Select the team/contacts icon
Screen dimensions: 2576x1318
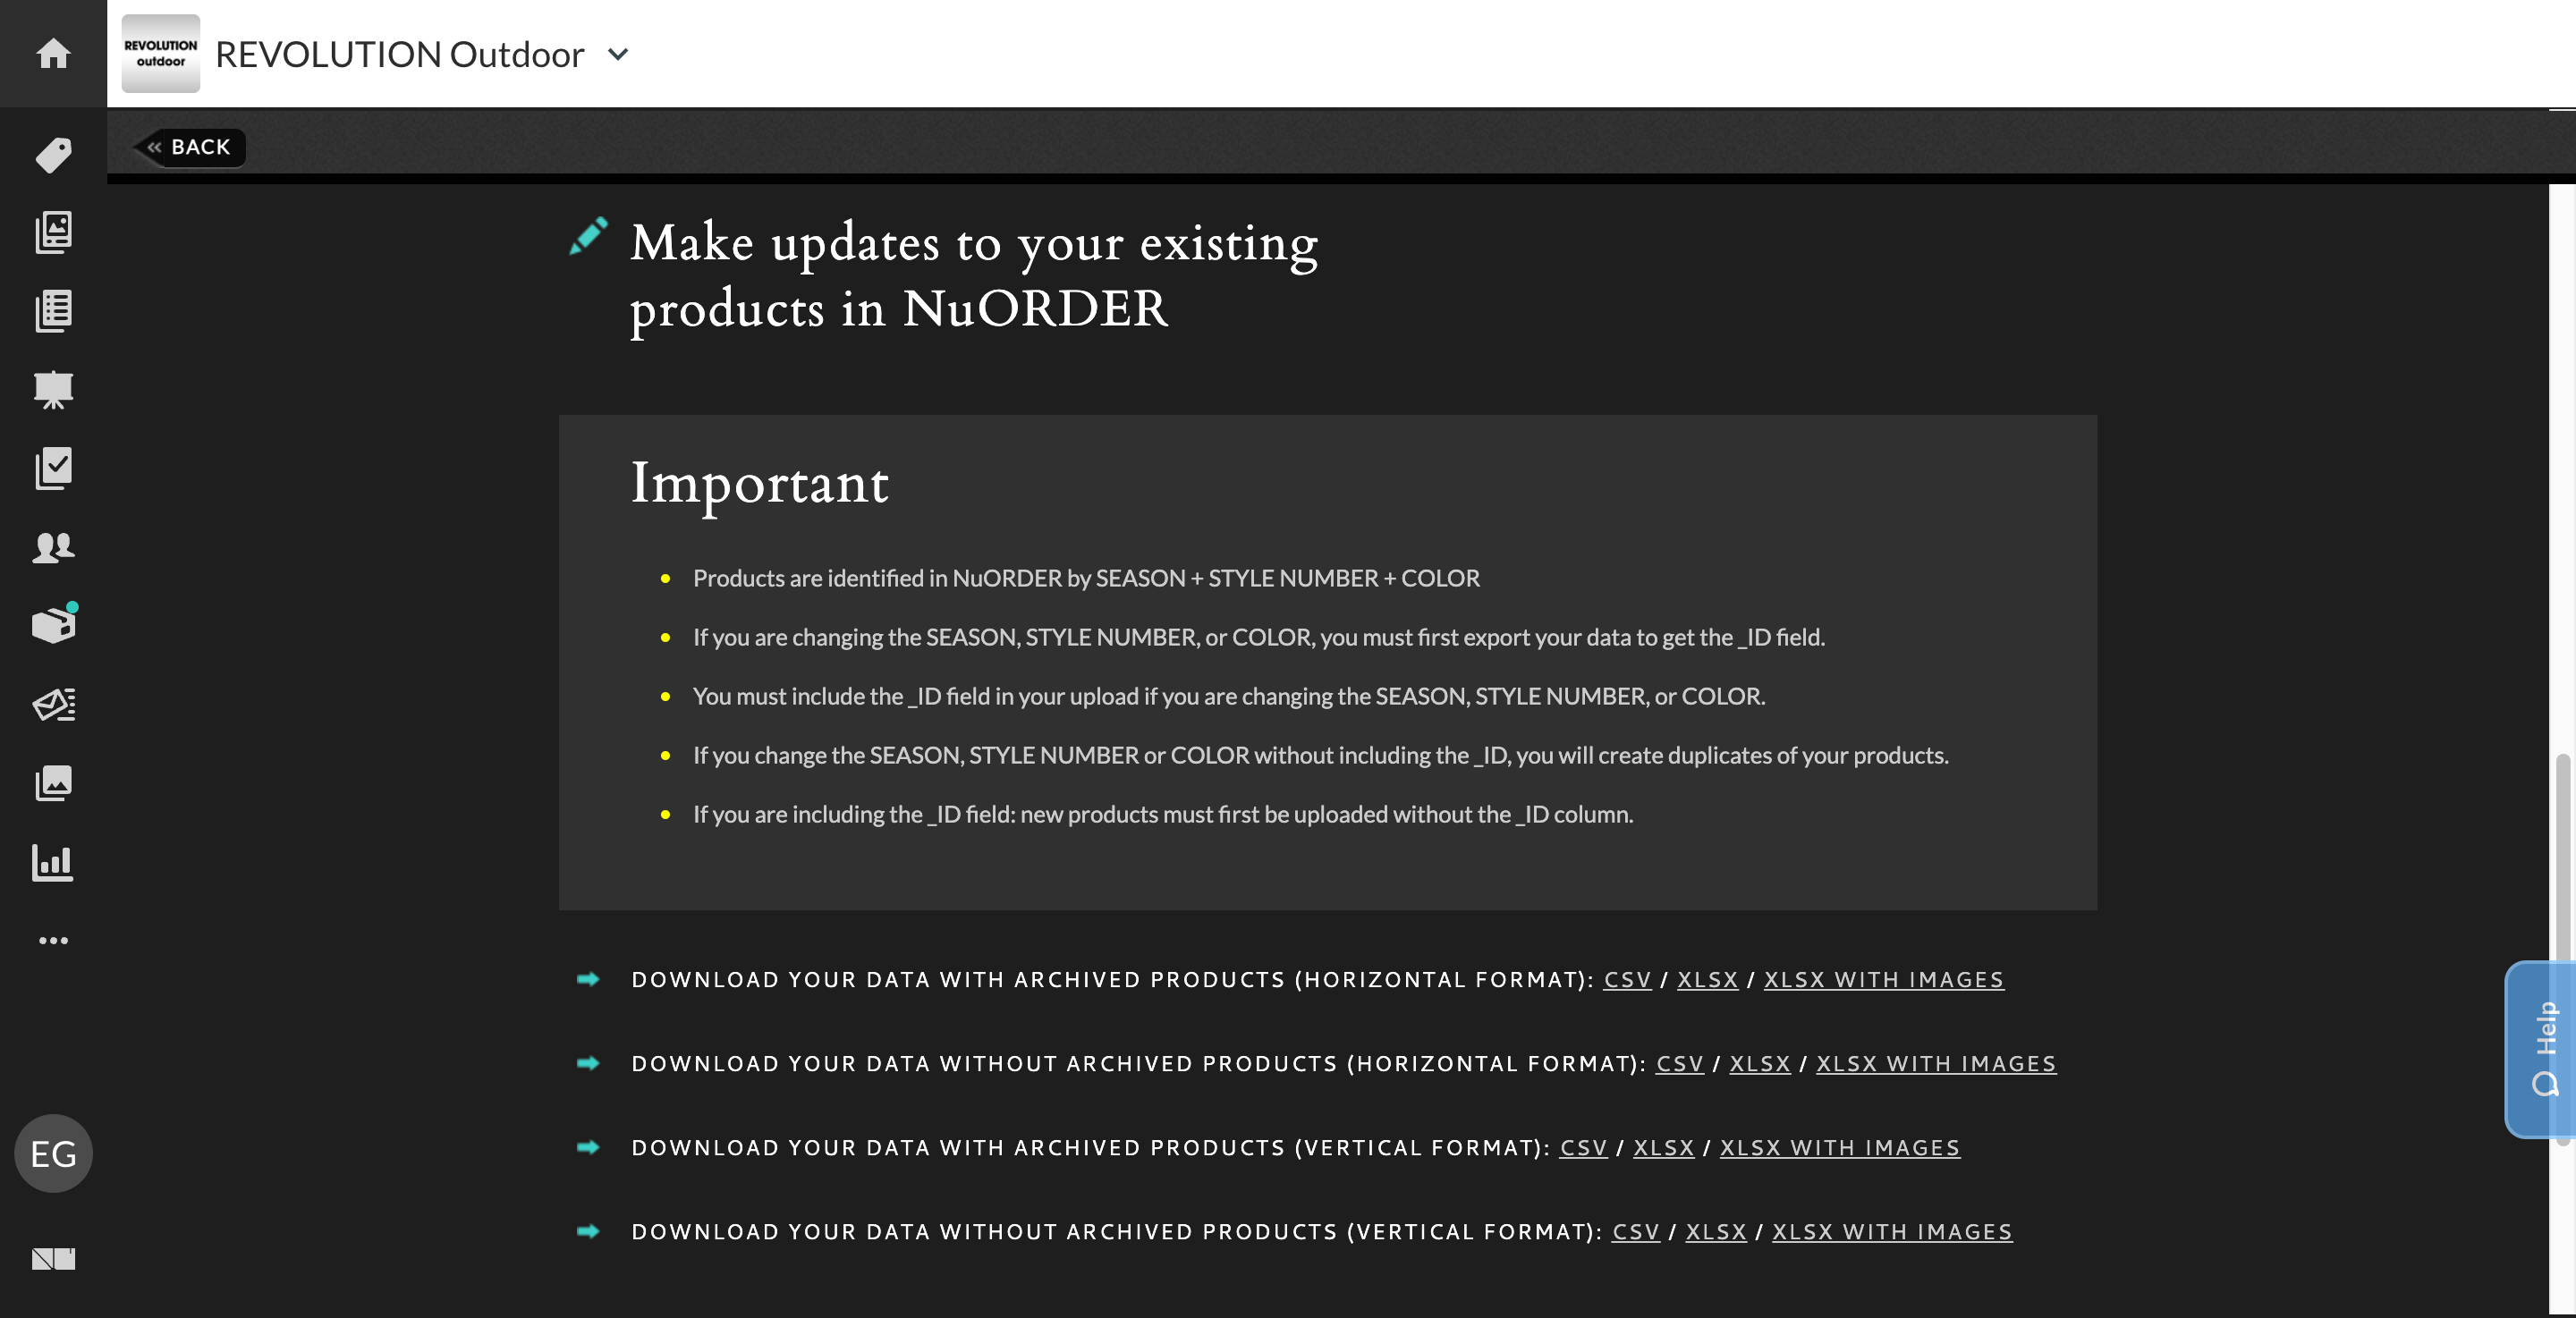(52, 546)
